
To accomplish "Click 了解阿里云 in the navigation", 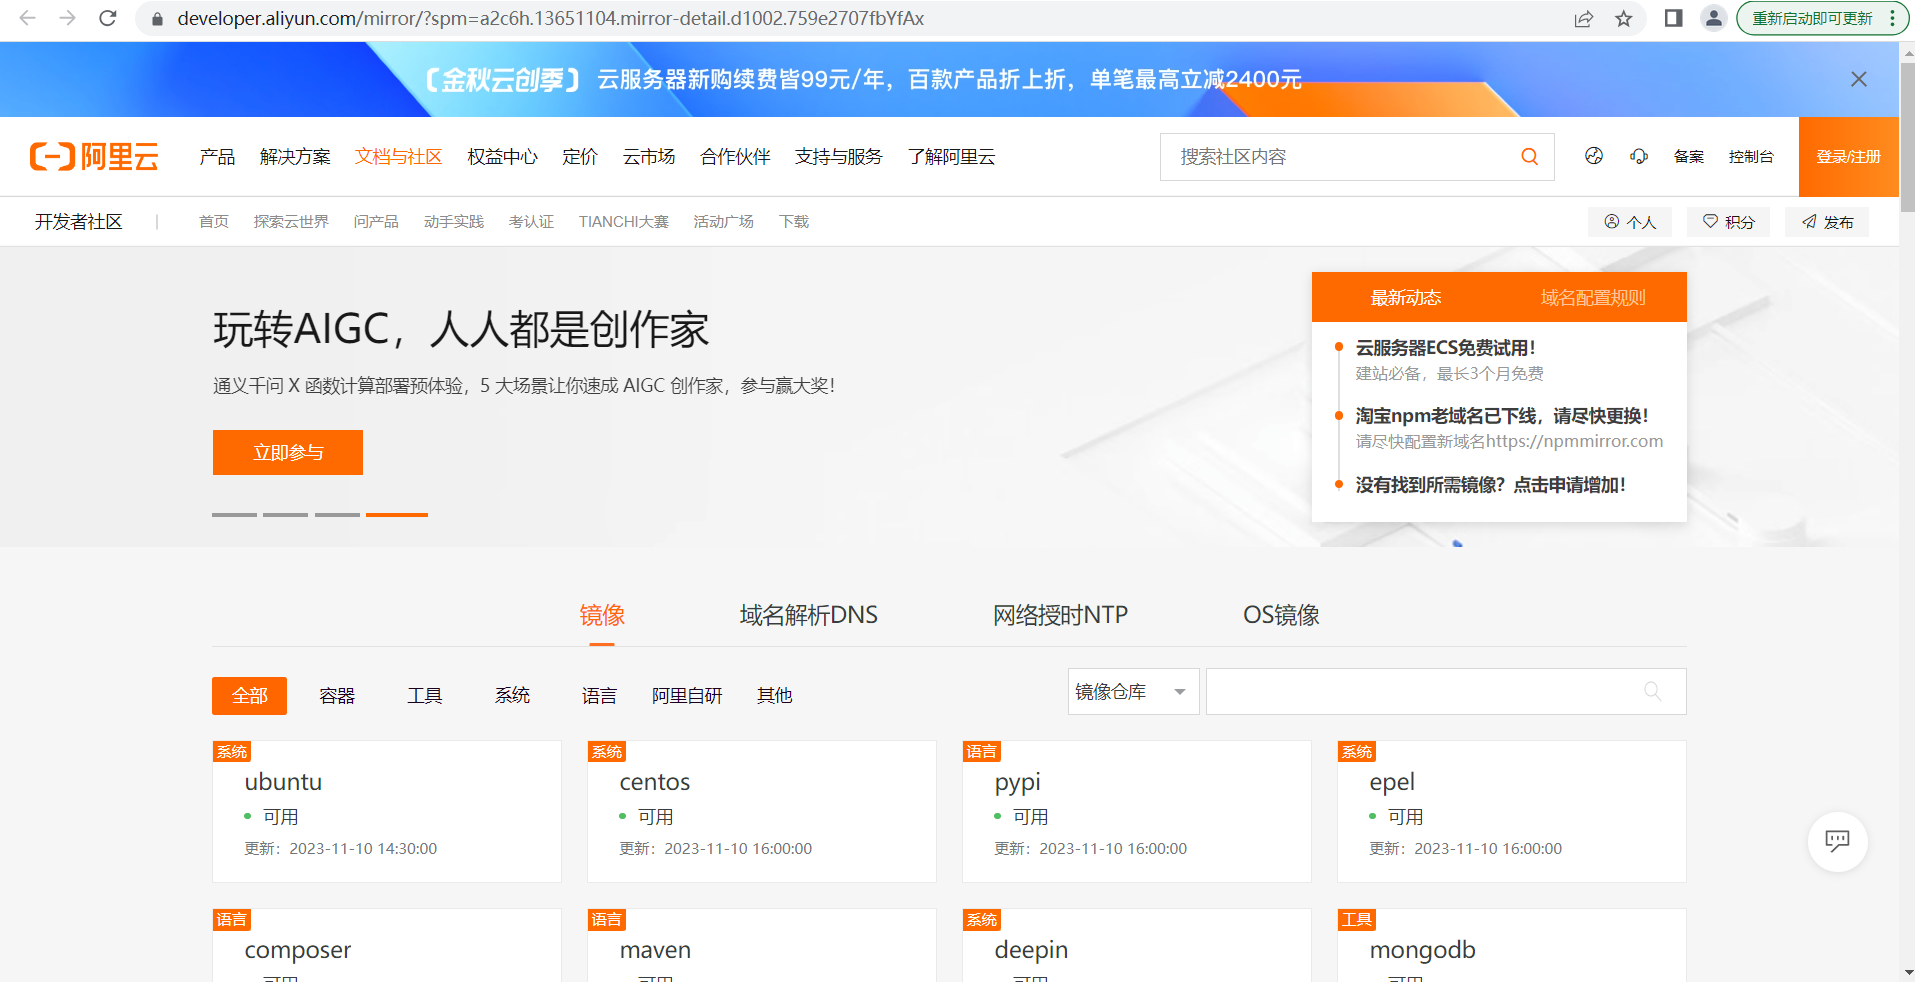I will [x=951, y=157].
